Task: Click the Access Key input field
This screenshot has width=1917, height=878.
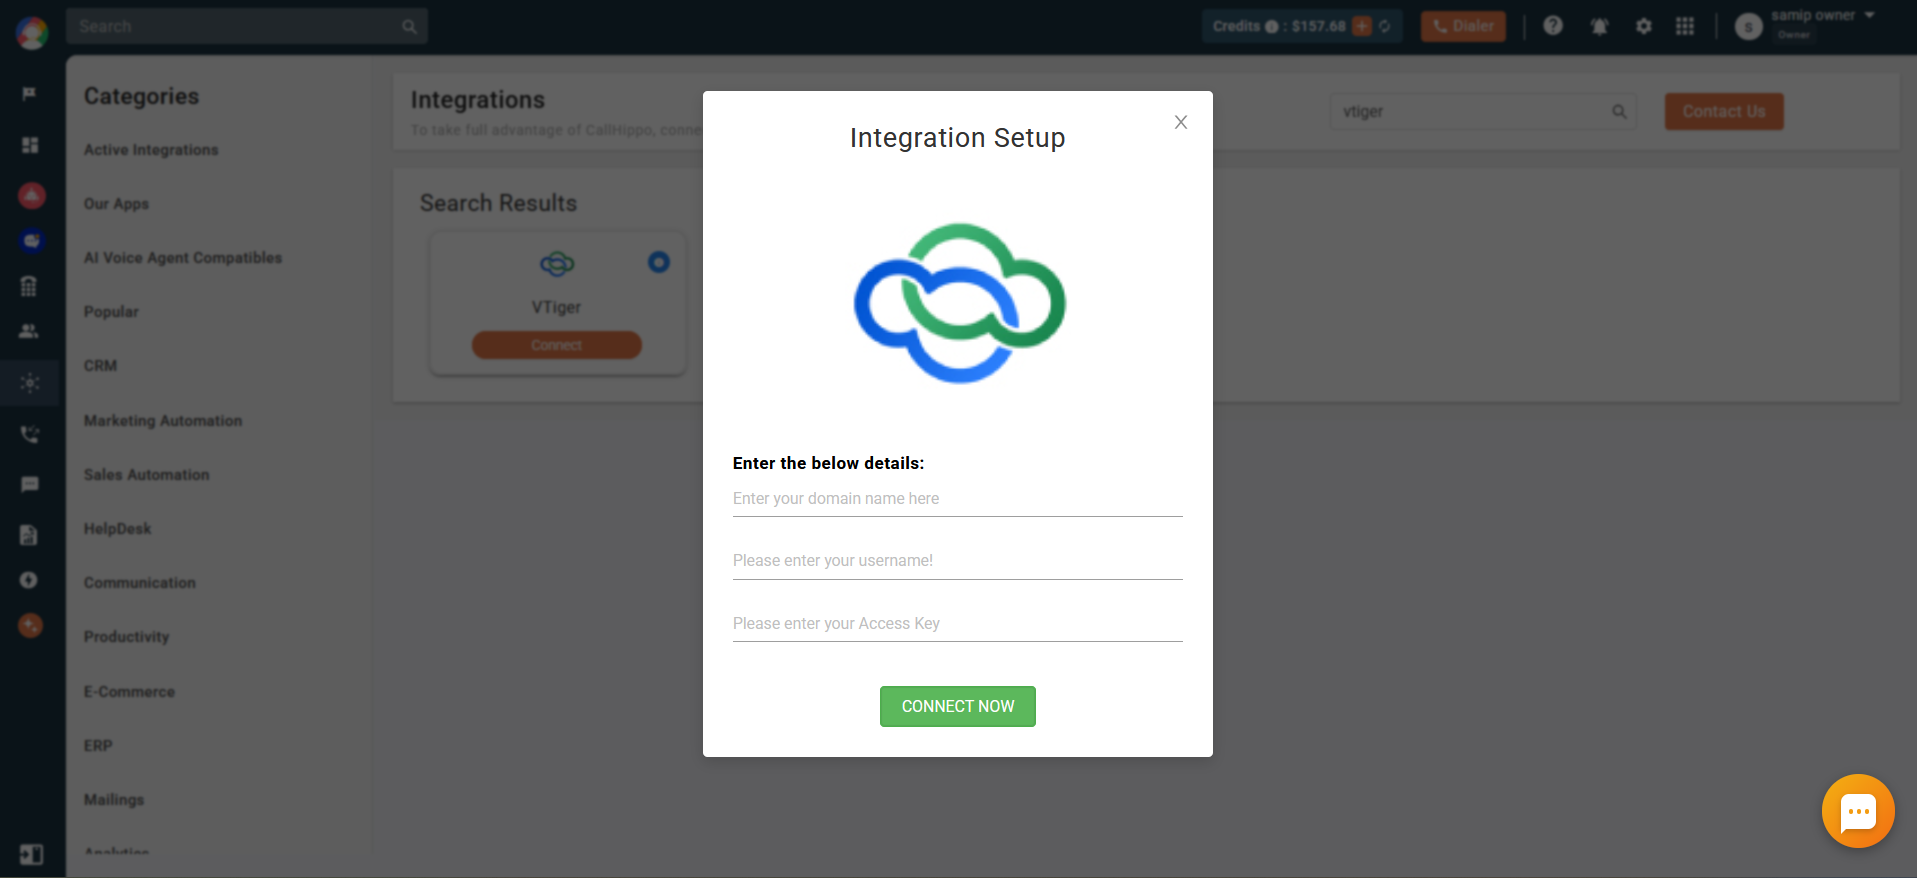Action: pos(957,623)
